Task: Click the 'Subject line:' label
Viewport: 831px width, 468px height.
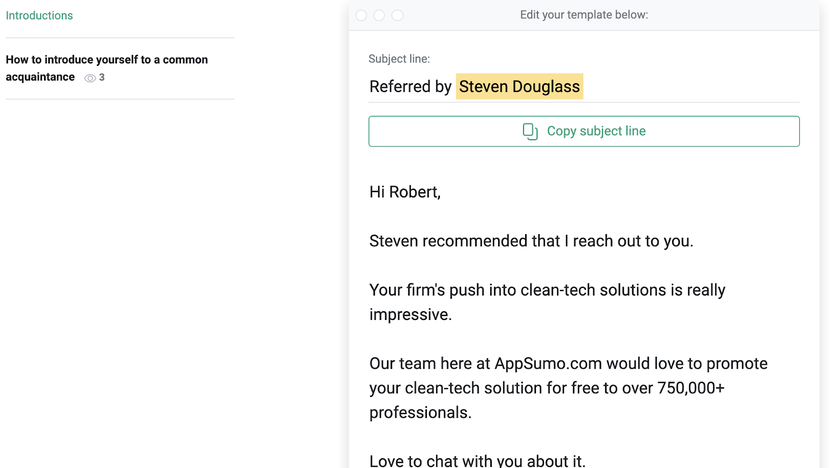Action: (399, 59)
